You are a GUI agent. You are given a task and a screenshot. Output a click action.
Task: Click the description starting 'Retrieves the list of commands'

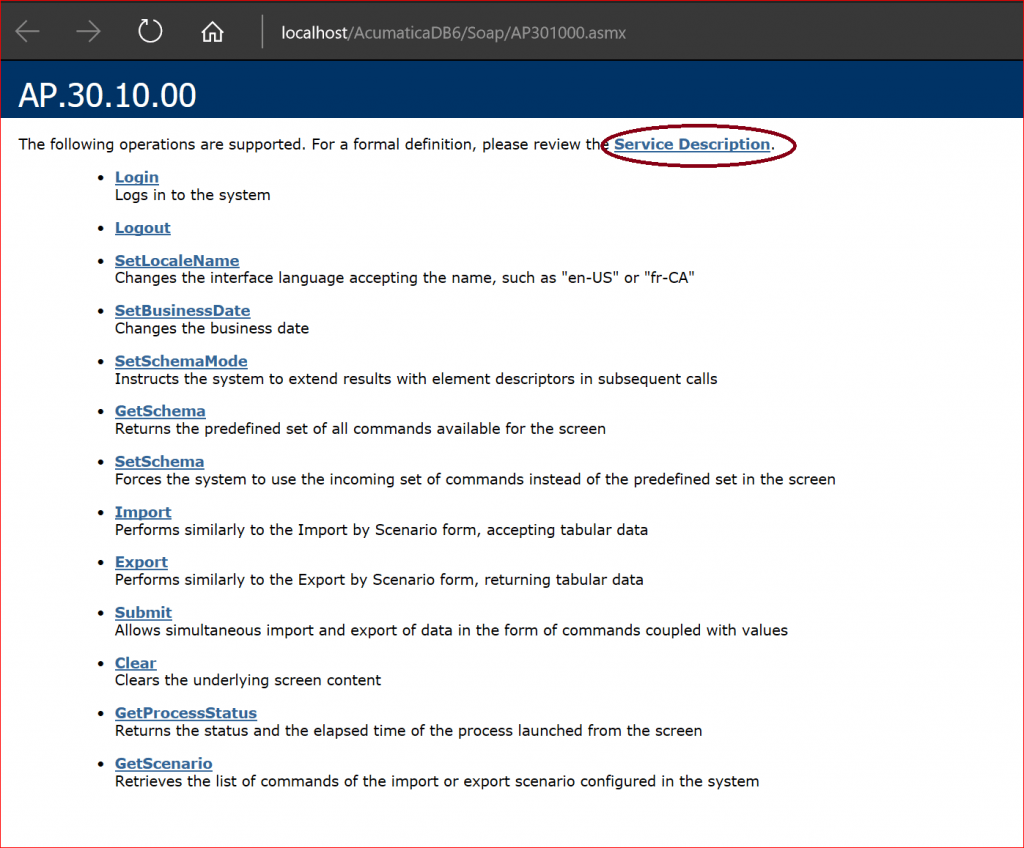coord(437,781)
